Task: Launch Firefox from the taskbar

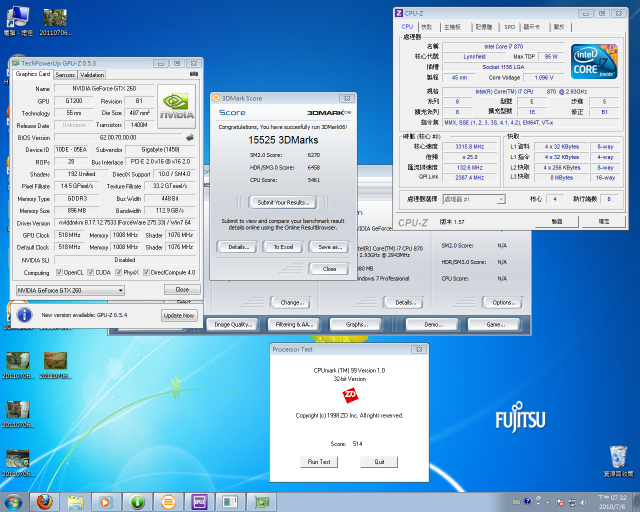Action: pos(44,502)
